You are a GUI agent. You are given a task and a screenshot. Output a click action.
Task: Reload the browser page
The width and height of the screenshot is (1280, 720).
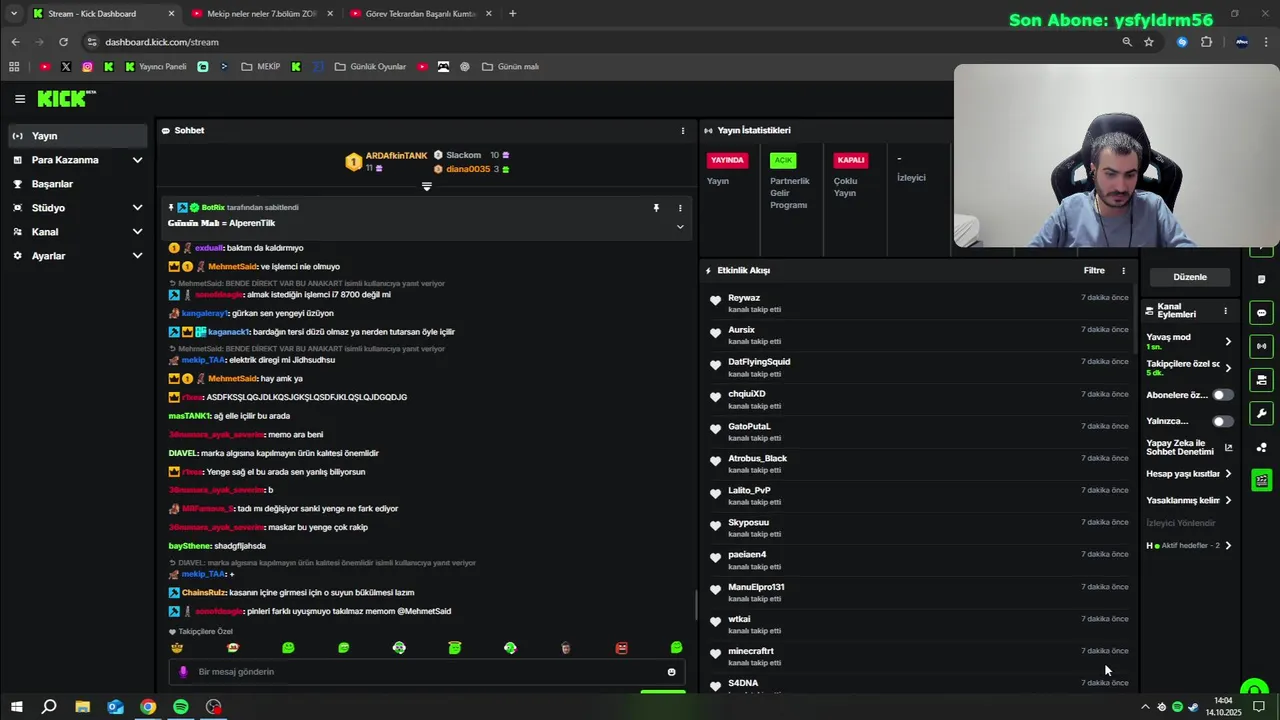(63, 42)
